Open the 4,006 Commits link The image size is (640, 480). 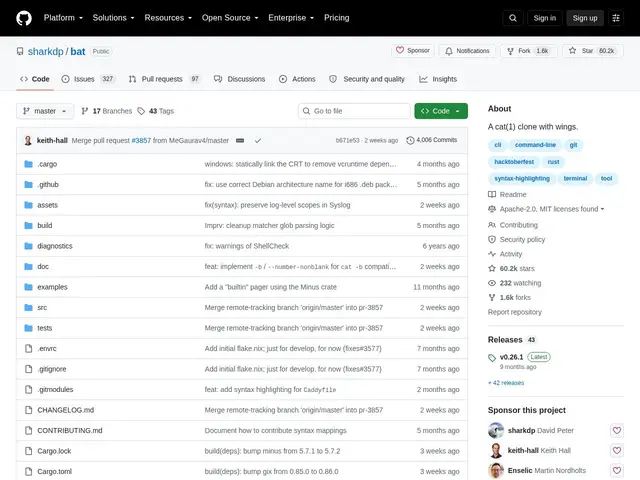(x=432, y=140)
